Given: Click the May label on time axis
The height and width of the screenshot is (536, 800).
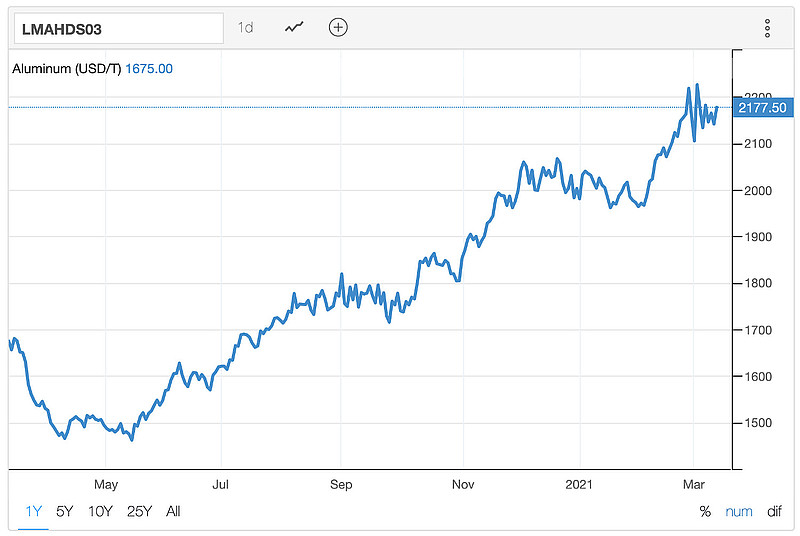Looking at the screenshot, I should (106, 484).
